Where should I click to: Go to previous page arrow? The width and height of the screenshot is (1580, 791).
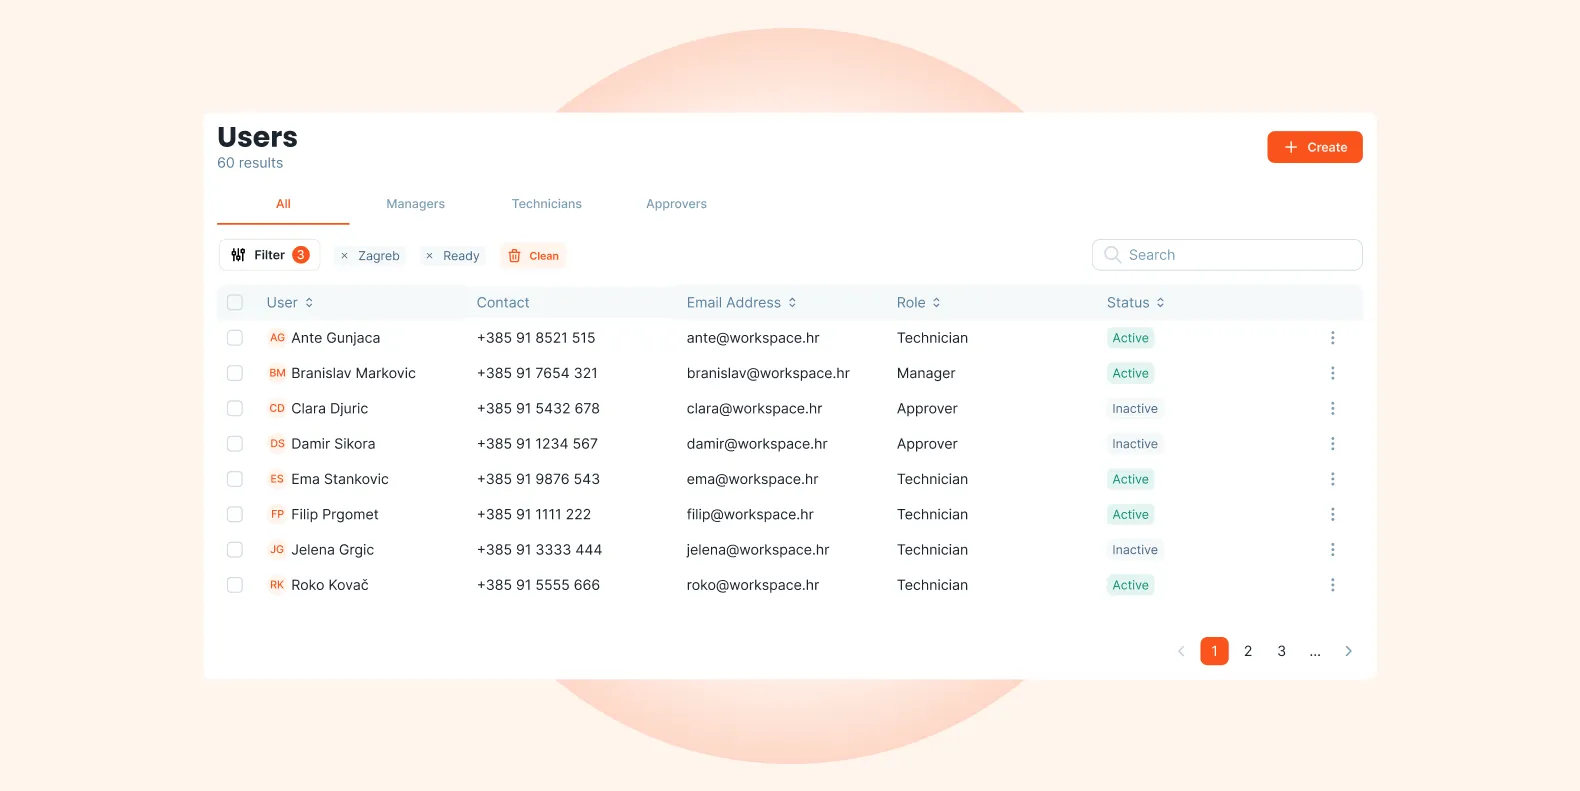(1181, 651)
